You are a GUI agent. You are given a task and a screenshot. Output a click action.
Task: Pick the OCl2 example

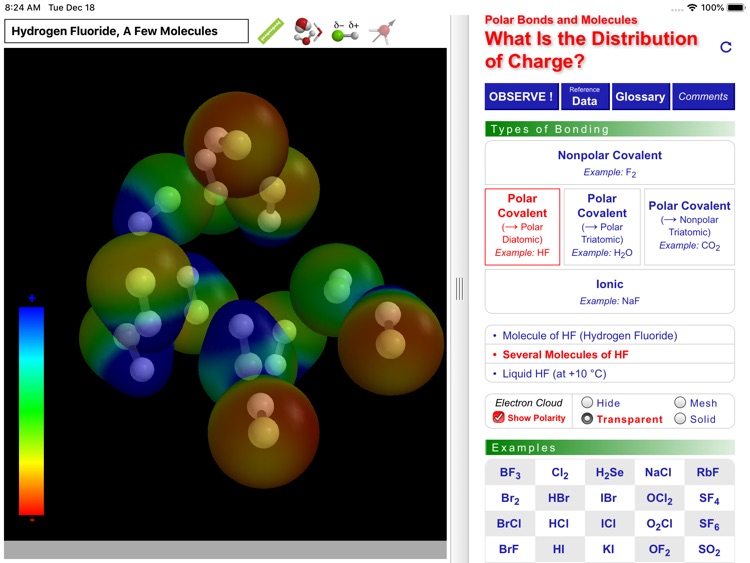click(x=659, y=498)
